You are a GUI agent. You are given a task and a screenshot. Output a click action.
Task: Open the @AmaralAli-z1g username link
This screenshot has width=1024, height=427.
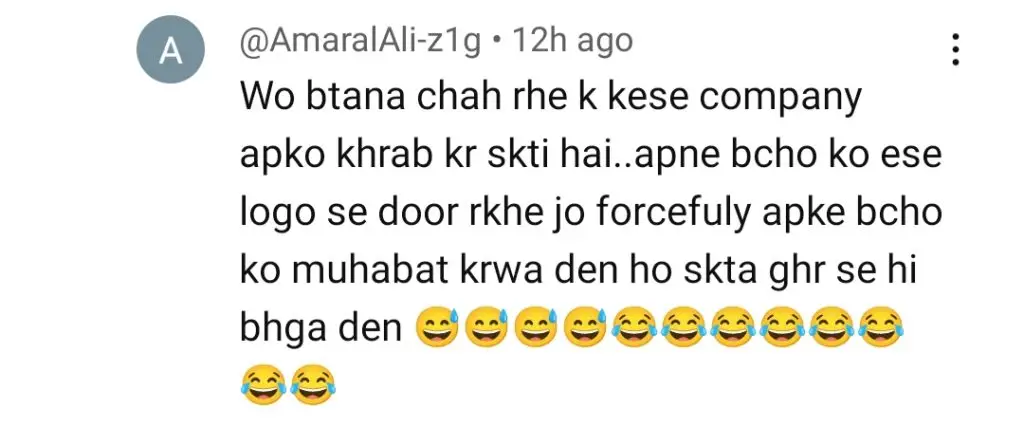click(361, 42)
